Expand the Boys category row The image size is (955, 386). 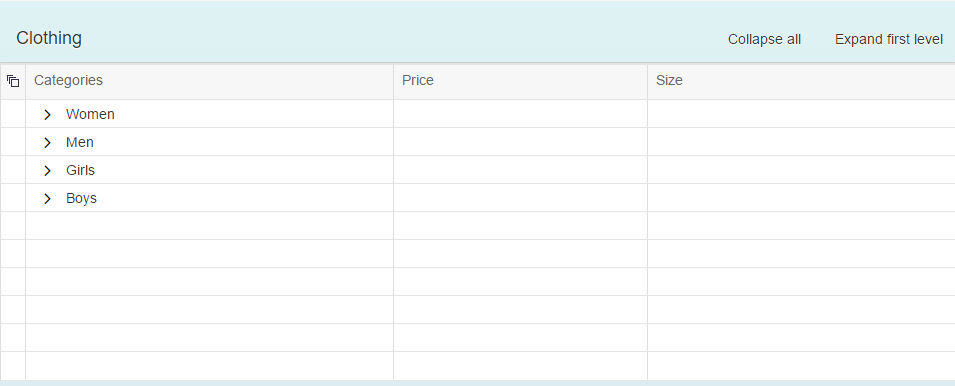click(48, 198)
